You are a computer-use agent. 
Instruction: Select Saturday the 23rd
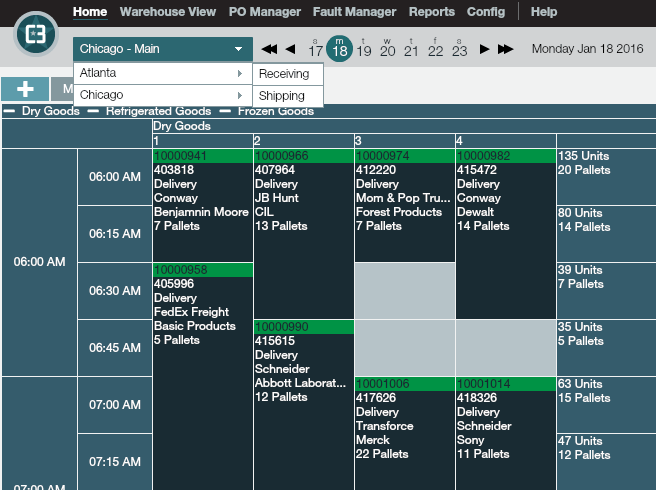[x=459, y=48]
